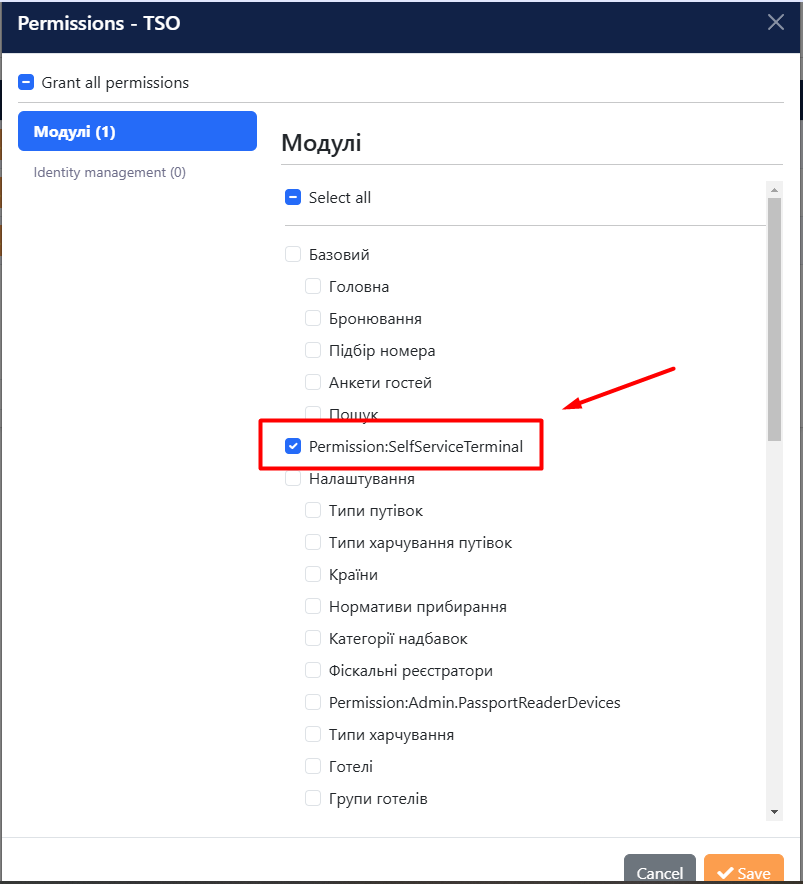The image size is (803, 884).
Task: Click the Cancel button
Action: click(659, 872)
